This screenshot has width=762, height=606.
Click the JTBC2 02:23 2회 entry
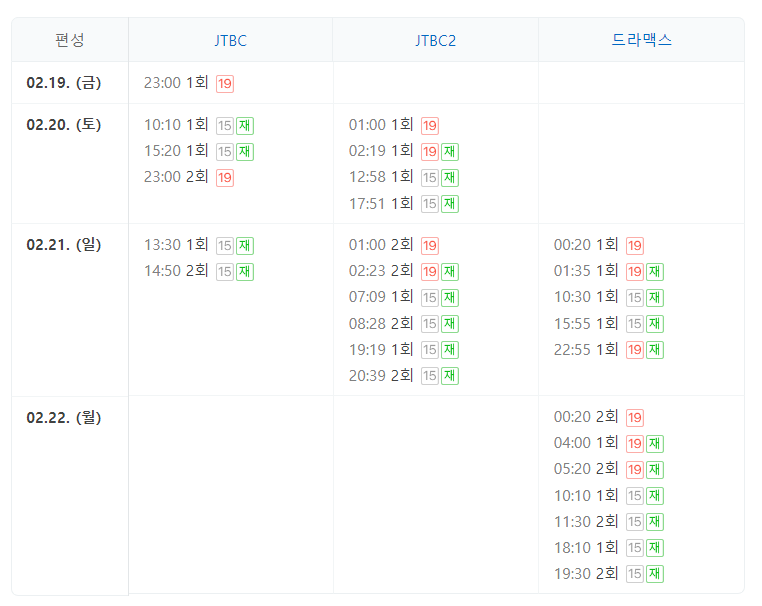(x=381, y=271)
